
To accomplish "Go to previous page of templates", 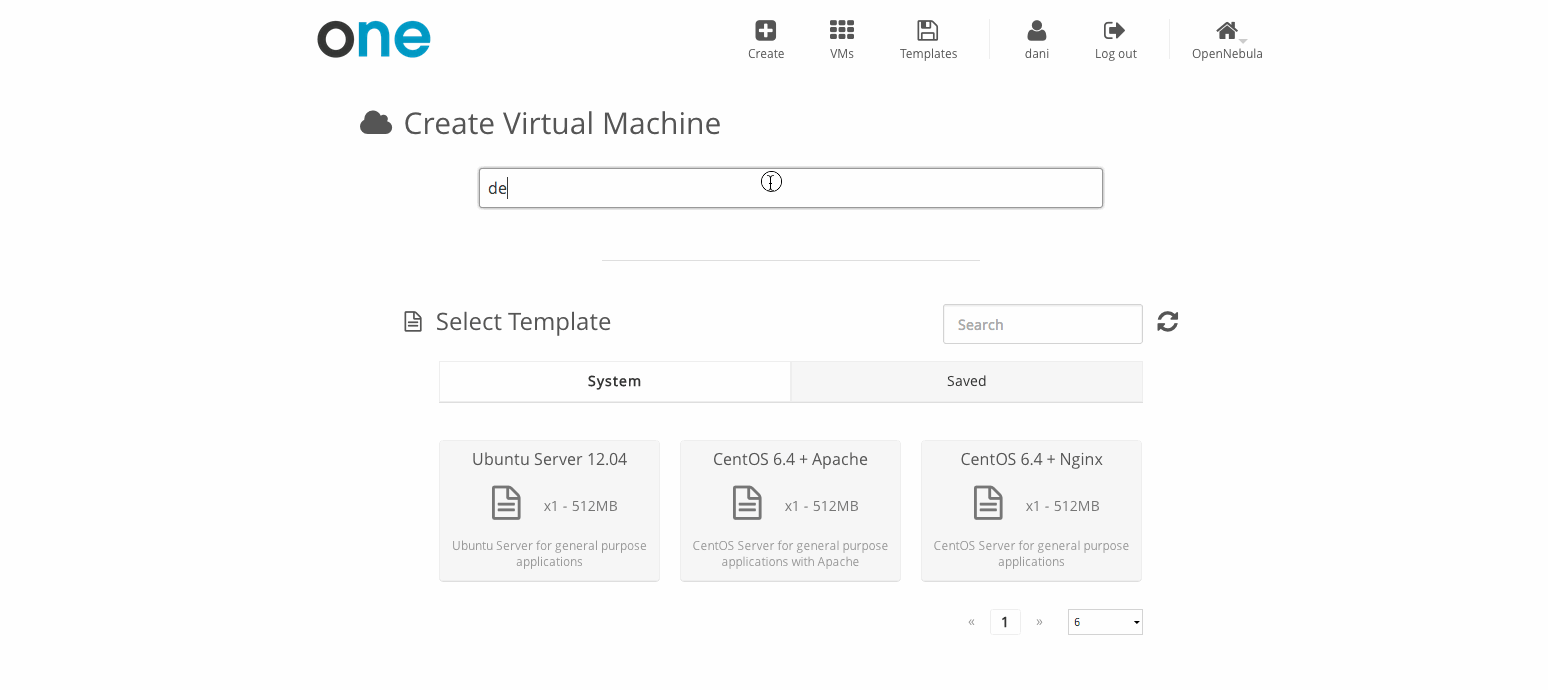I will tap(971, 622).
